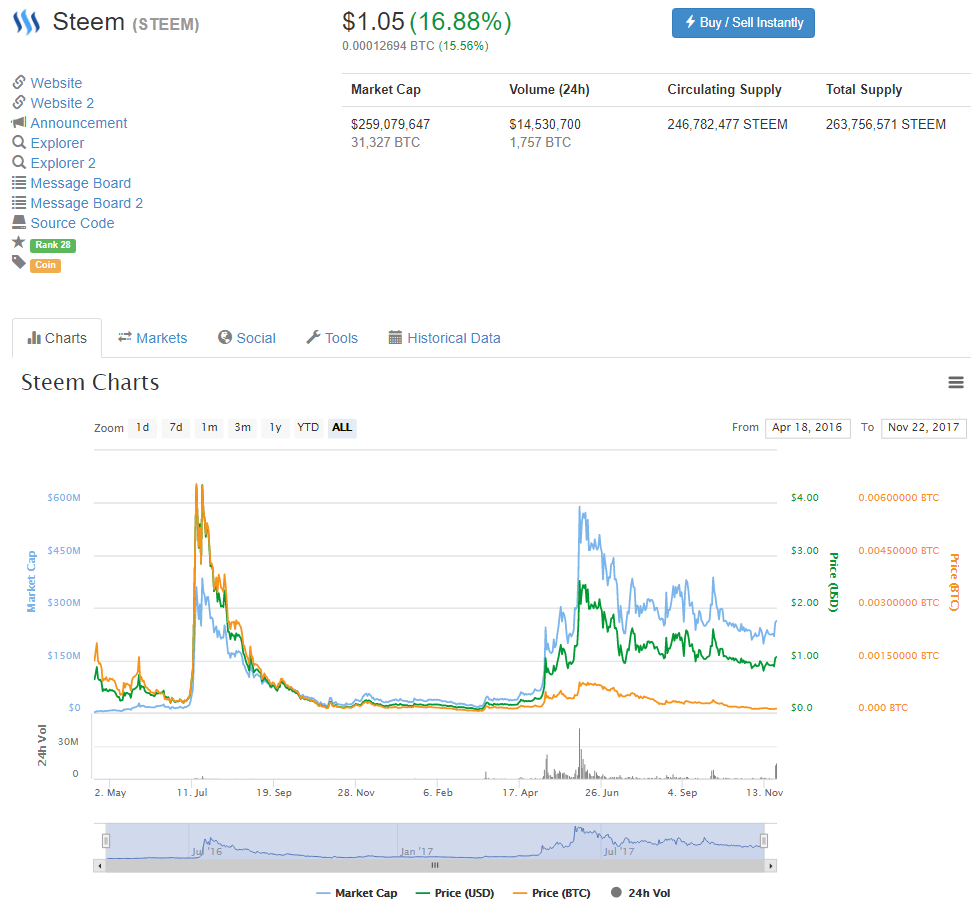The width and height of the screenshot is (971, 907).
Task: Select the Charts tab
Action: (x=57, y=338)
